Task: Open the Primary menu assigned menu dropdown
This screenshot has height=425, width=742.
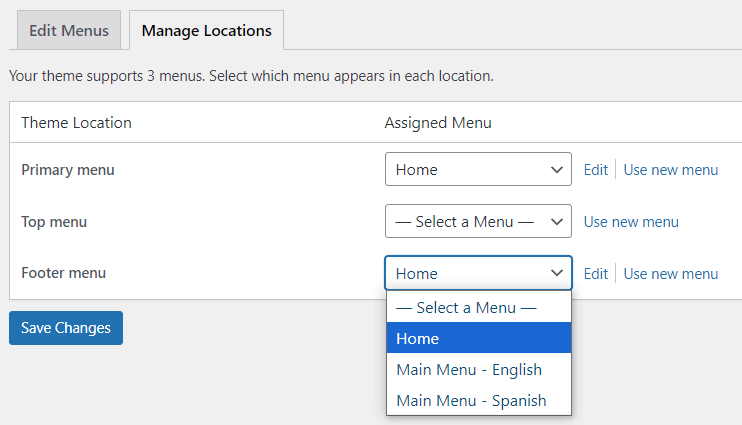Action: pyautogui.click(x=478, y=169)
